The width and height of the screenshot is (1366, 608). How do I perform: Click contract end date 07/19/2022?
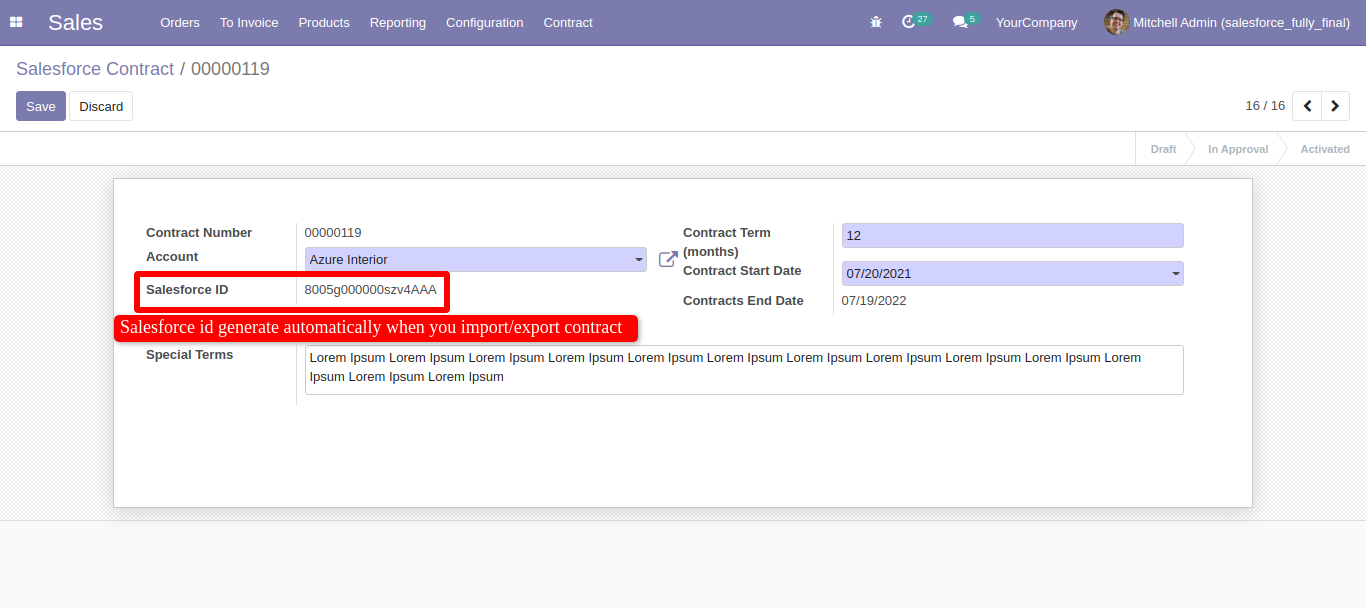[x=874, y=300]
